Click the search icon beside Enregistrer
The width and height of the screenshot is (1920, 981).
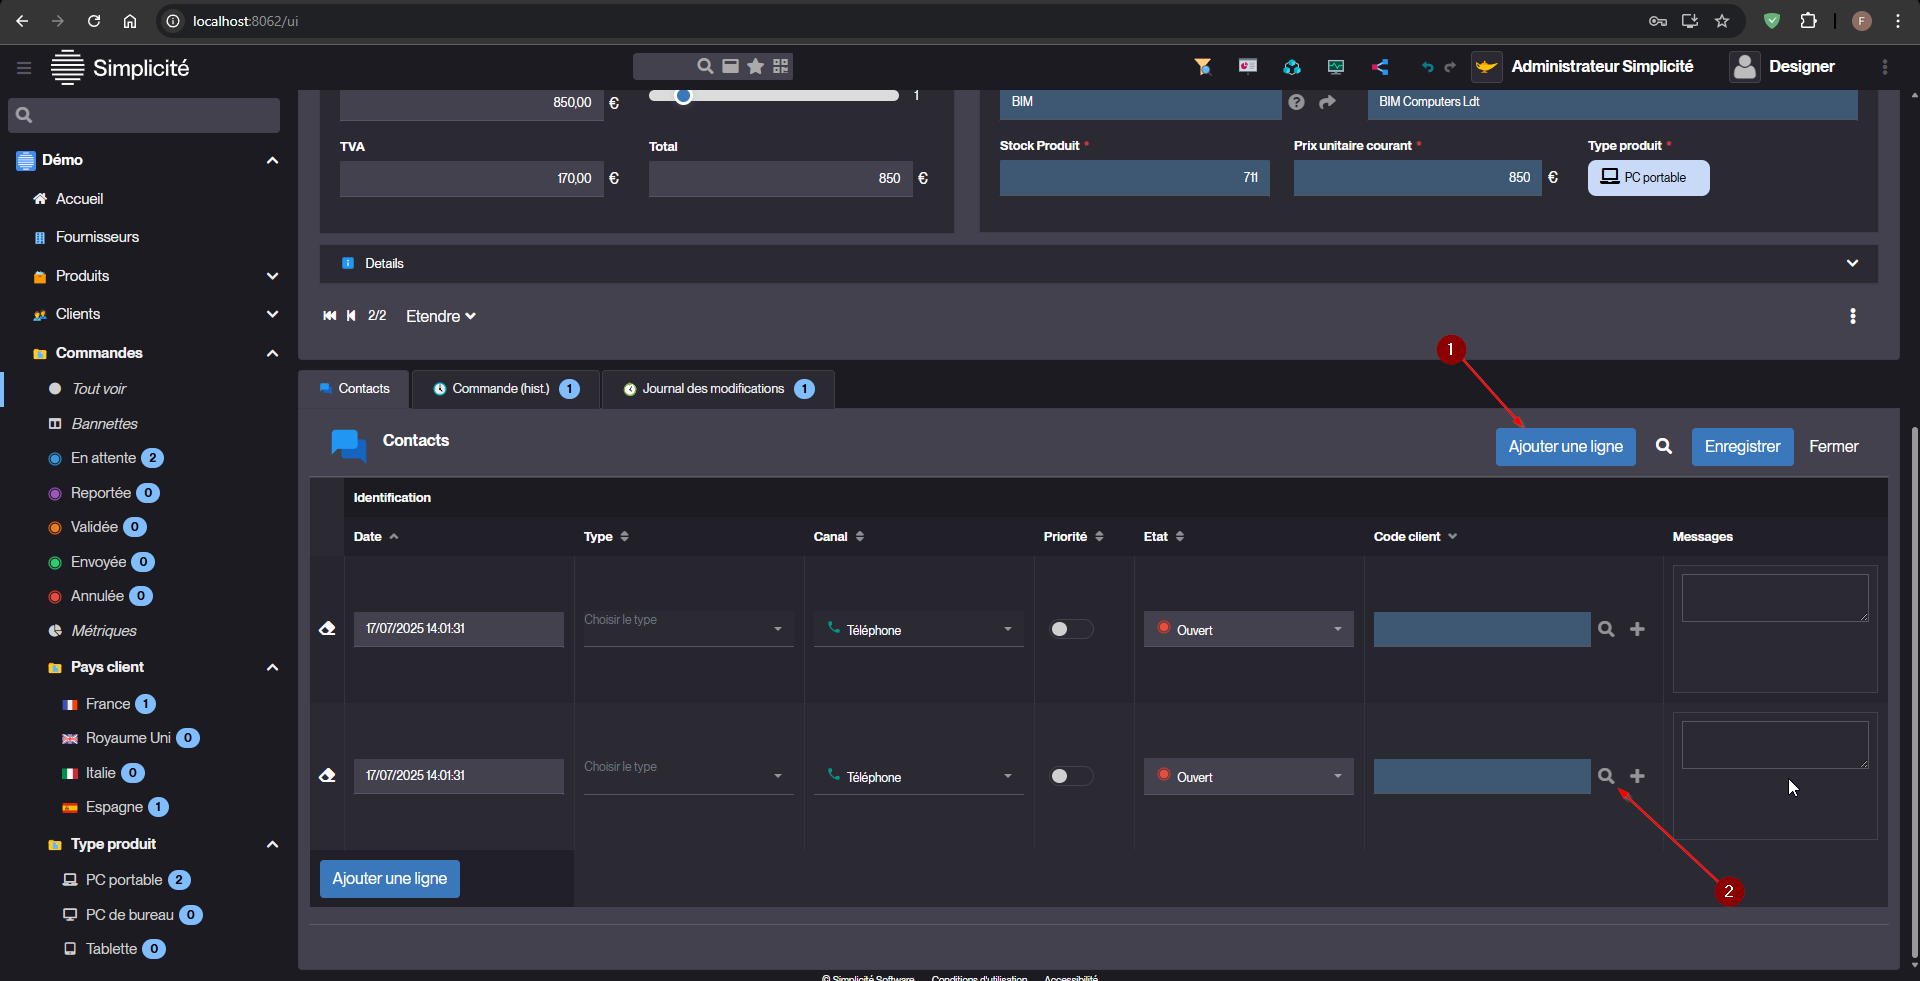click(x=1664, y=447)
